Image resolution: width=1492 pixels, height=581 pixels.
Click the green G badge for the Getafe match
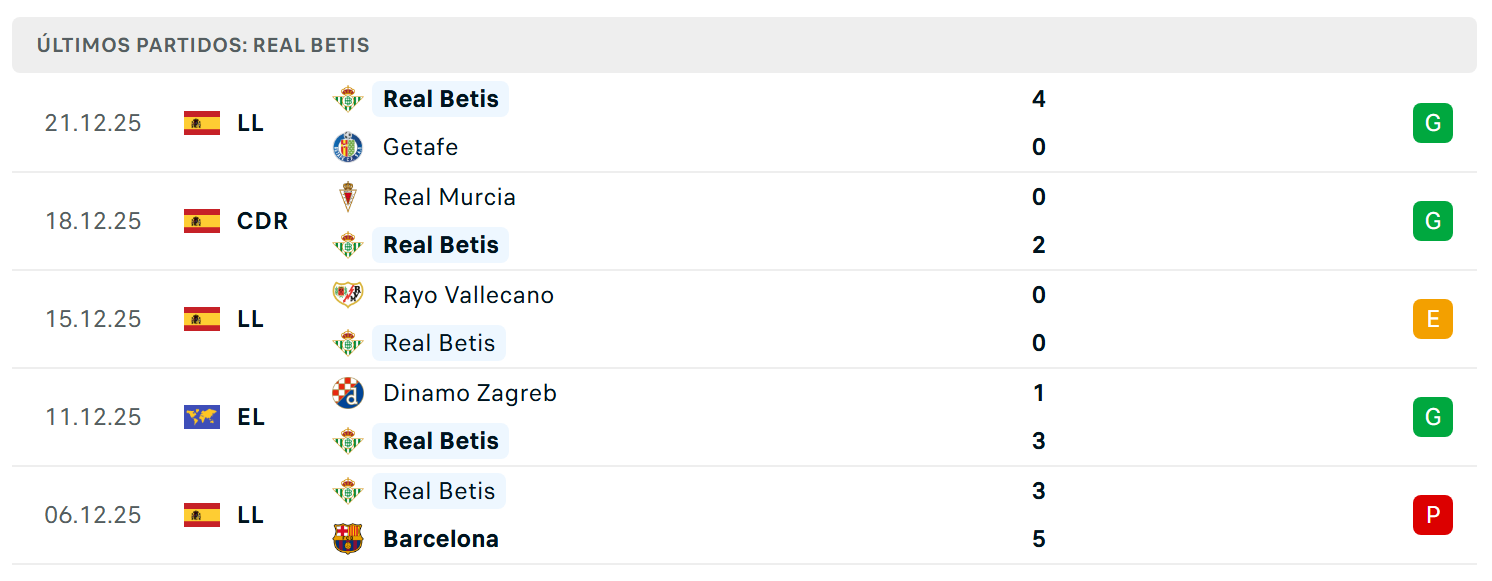[1433, 123]
